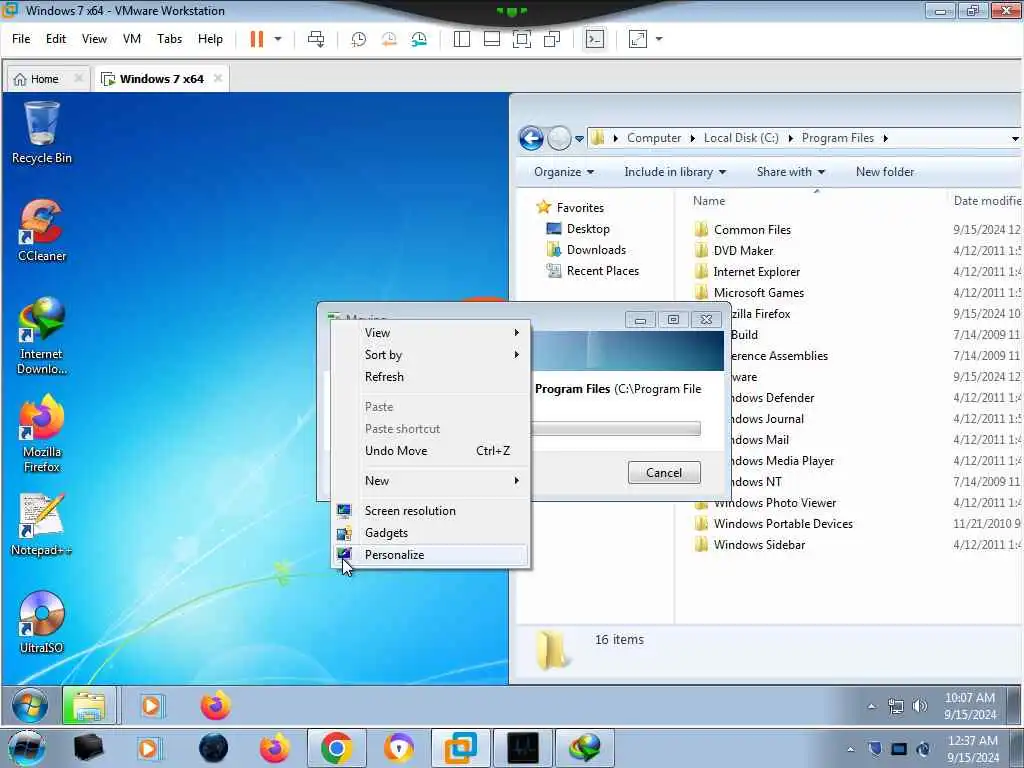Screen dimensions: 1024x768
Task: Cancel the moving files dialog
Action: [664, 472]
